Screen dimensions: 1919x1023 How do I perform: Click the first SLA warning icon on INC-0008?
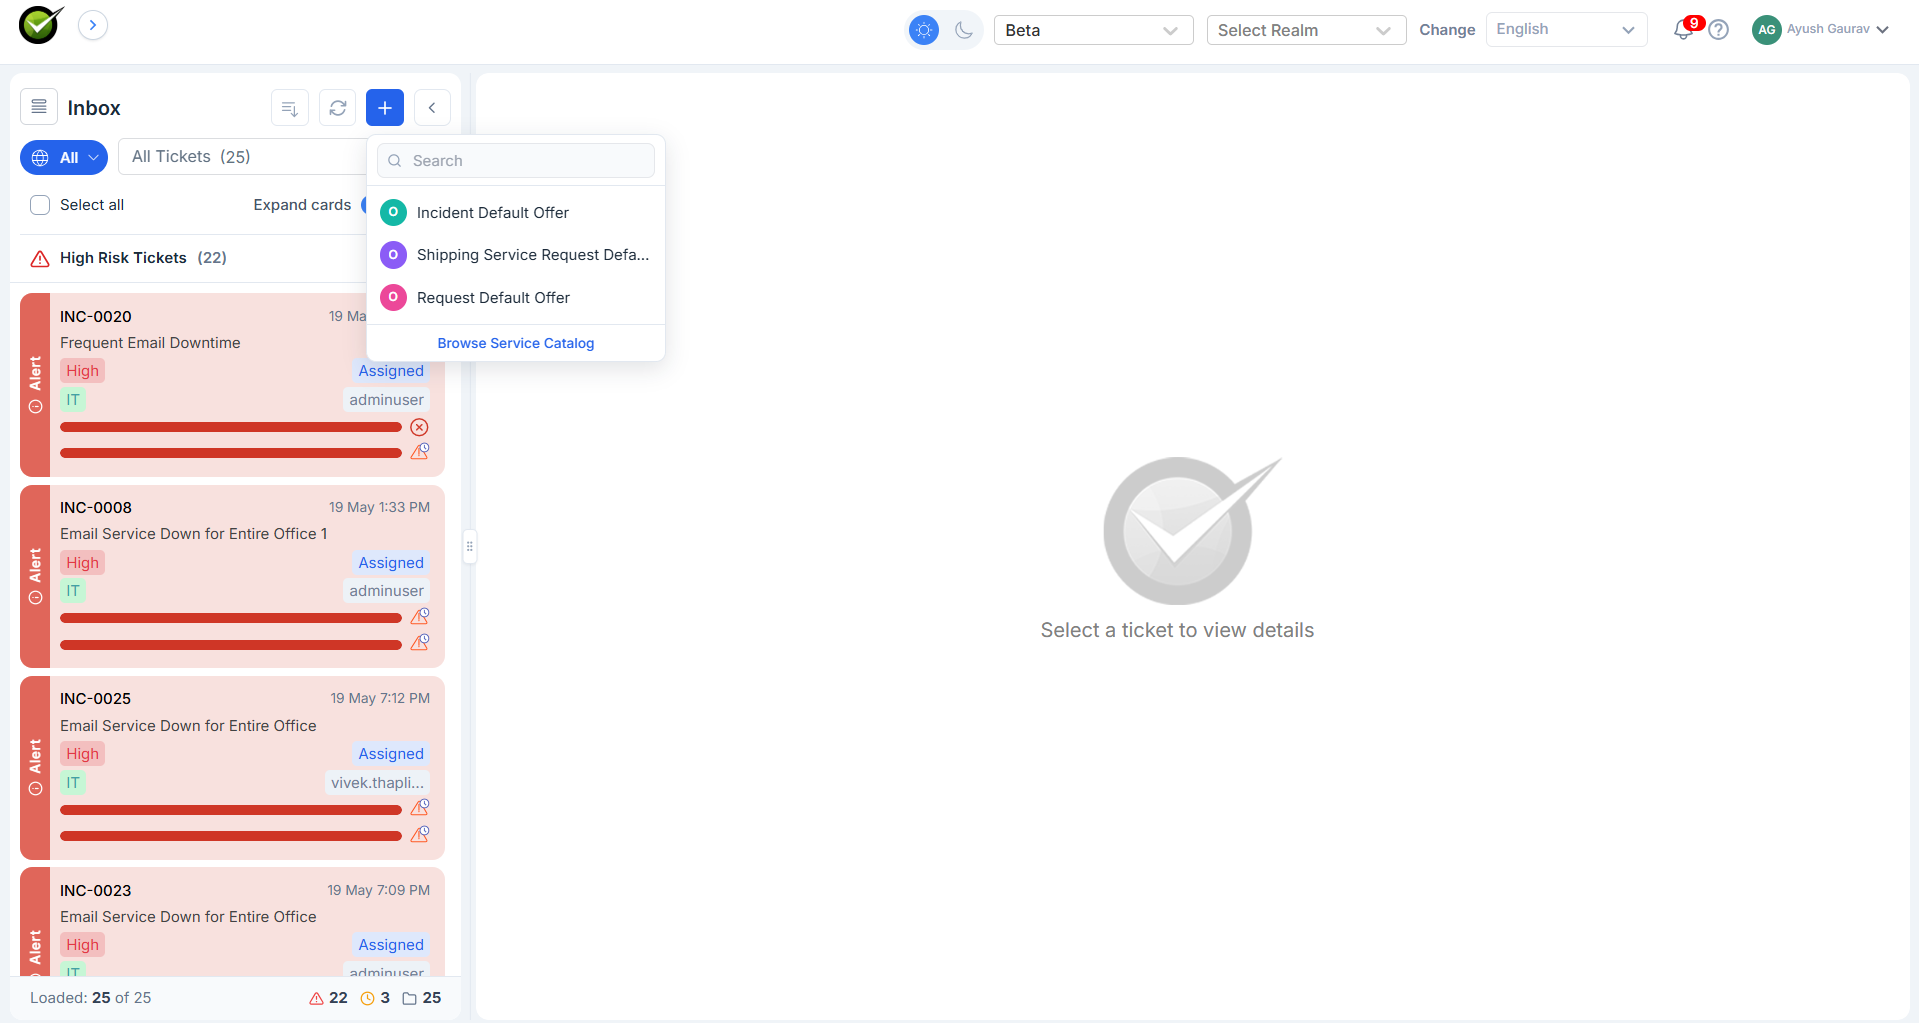click(x=420, y=617)
